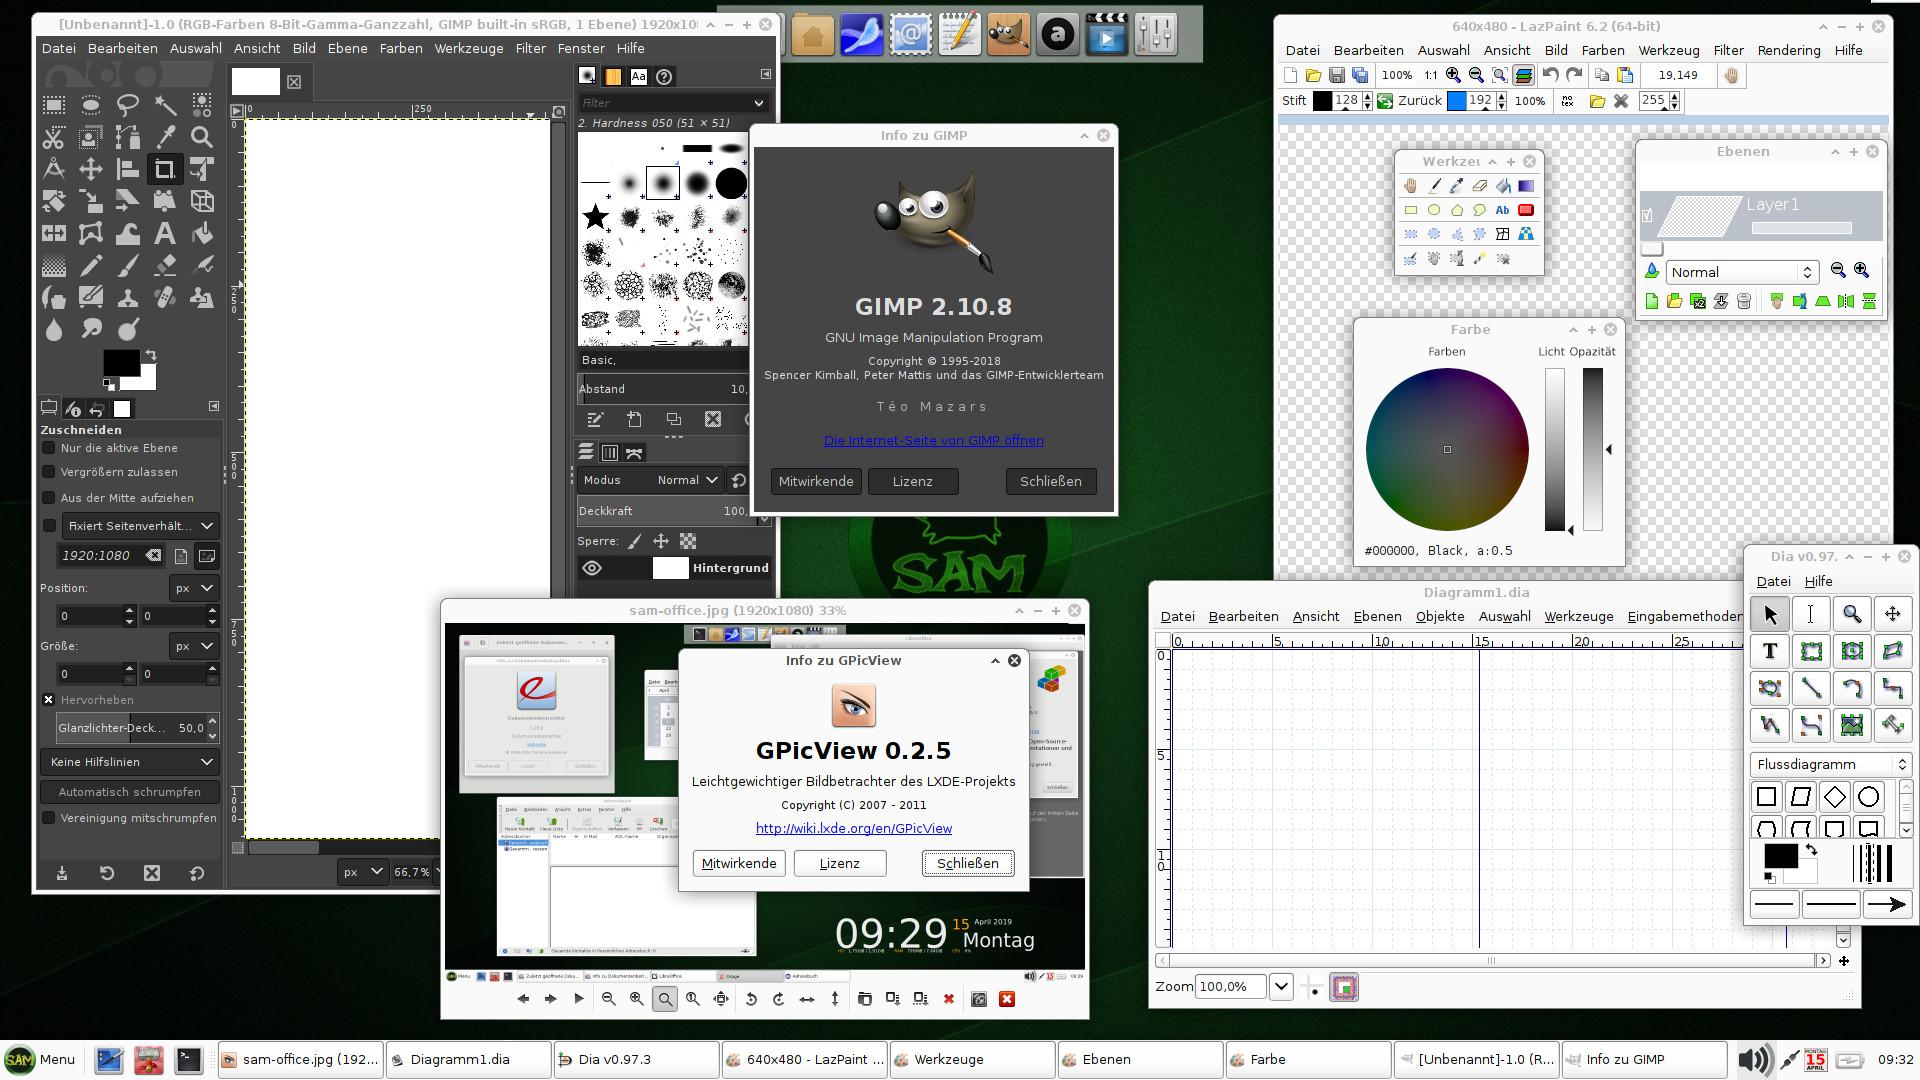
Task: Enable 'Nur die aktive Ebene' checkbox
Action: click(x=49, y=448)
